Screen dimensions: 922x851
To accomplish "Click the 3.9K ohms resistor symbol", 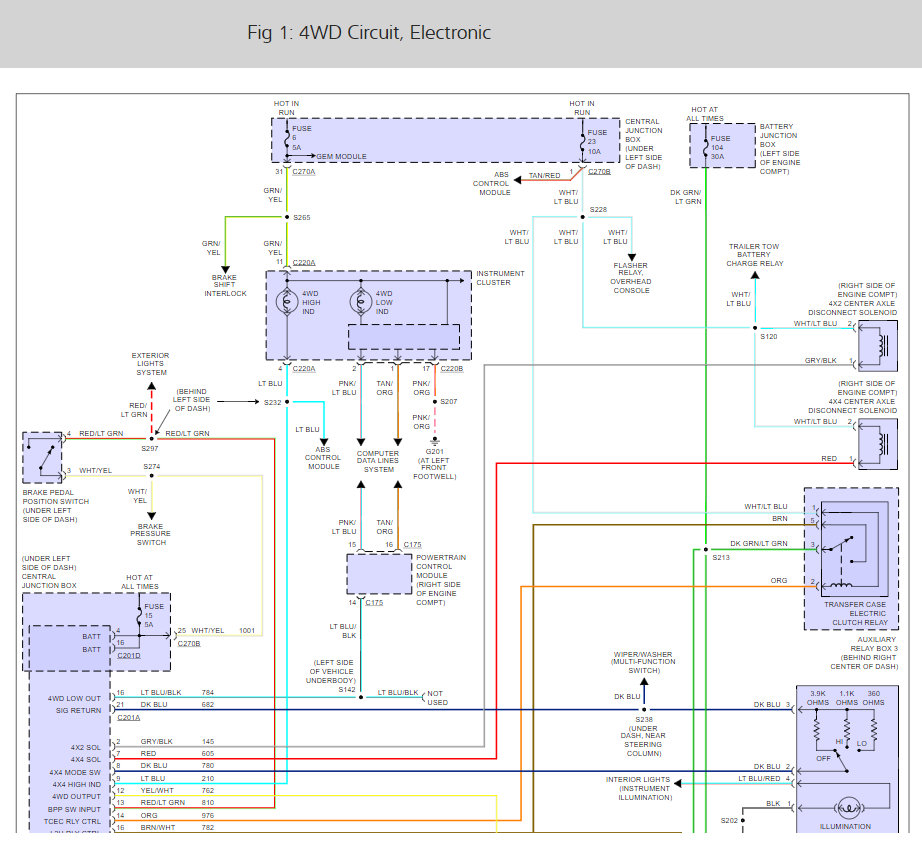I will [x=816, y=730].
